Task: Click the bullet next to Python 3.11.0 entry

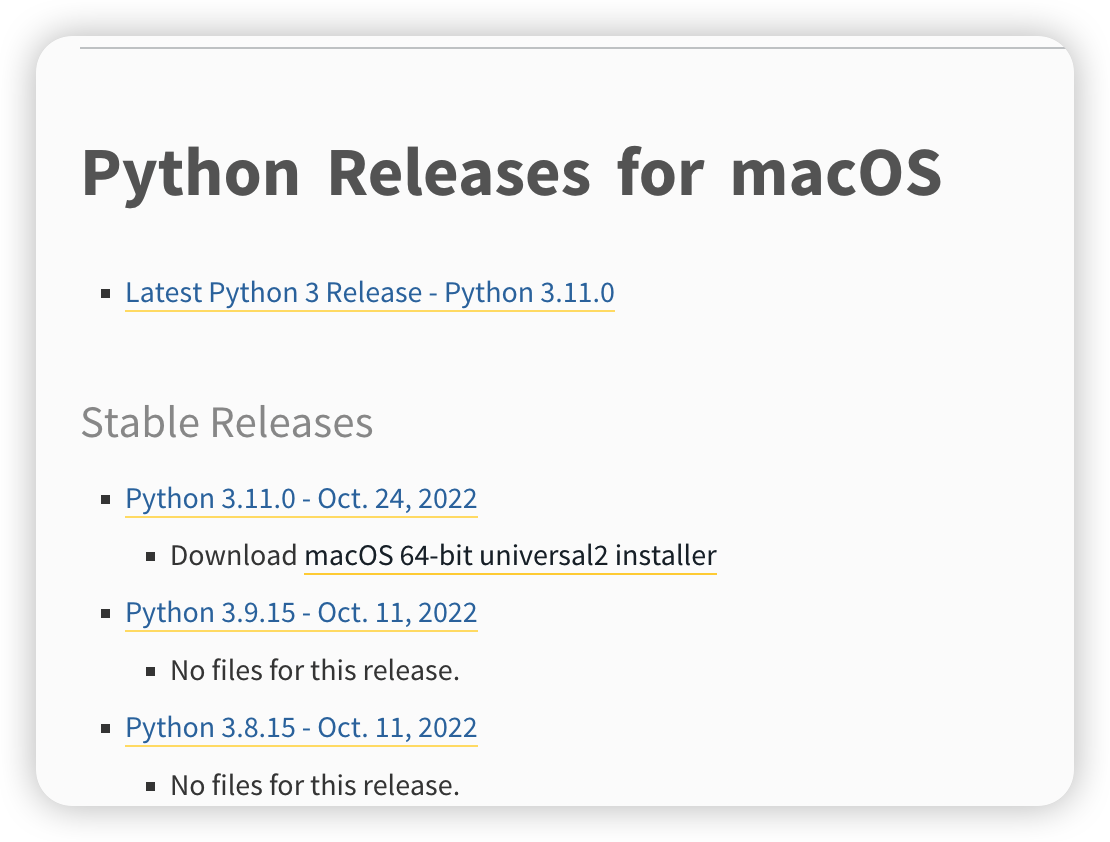Action: (x=105, y=499)
